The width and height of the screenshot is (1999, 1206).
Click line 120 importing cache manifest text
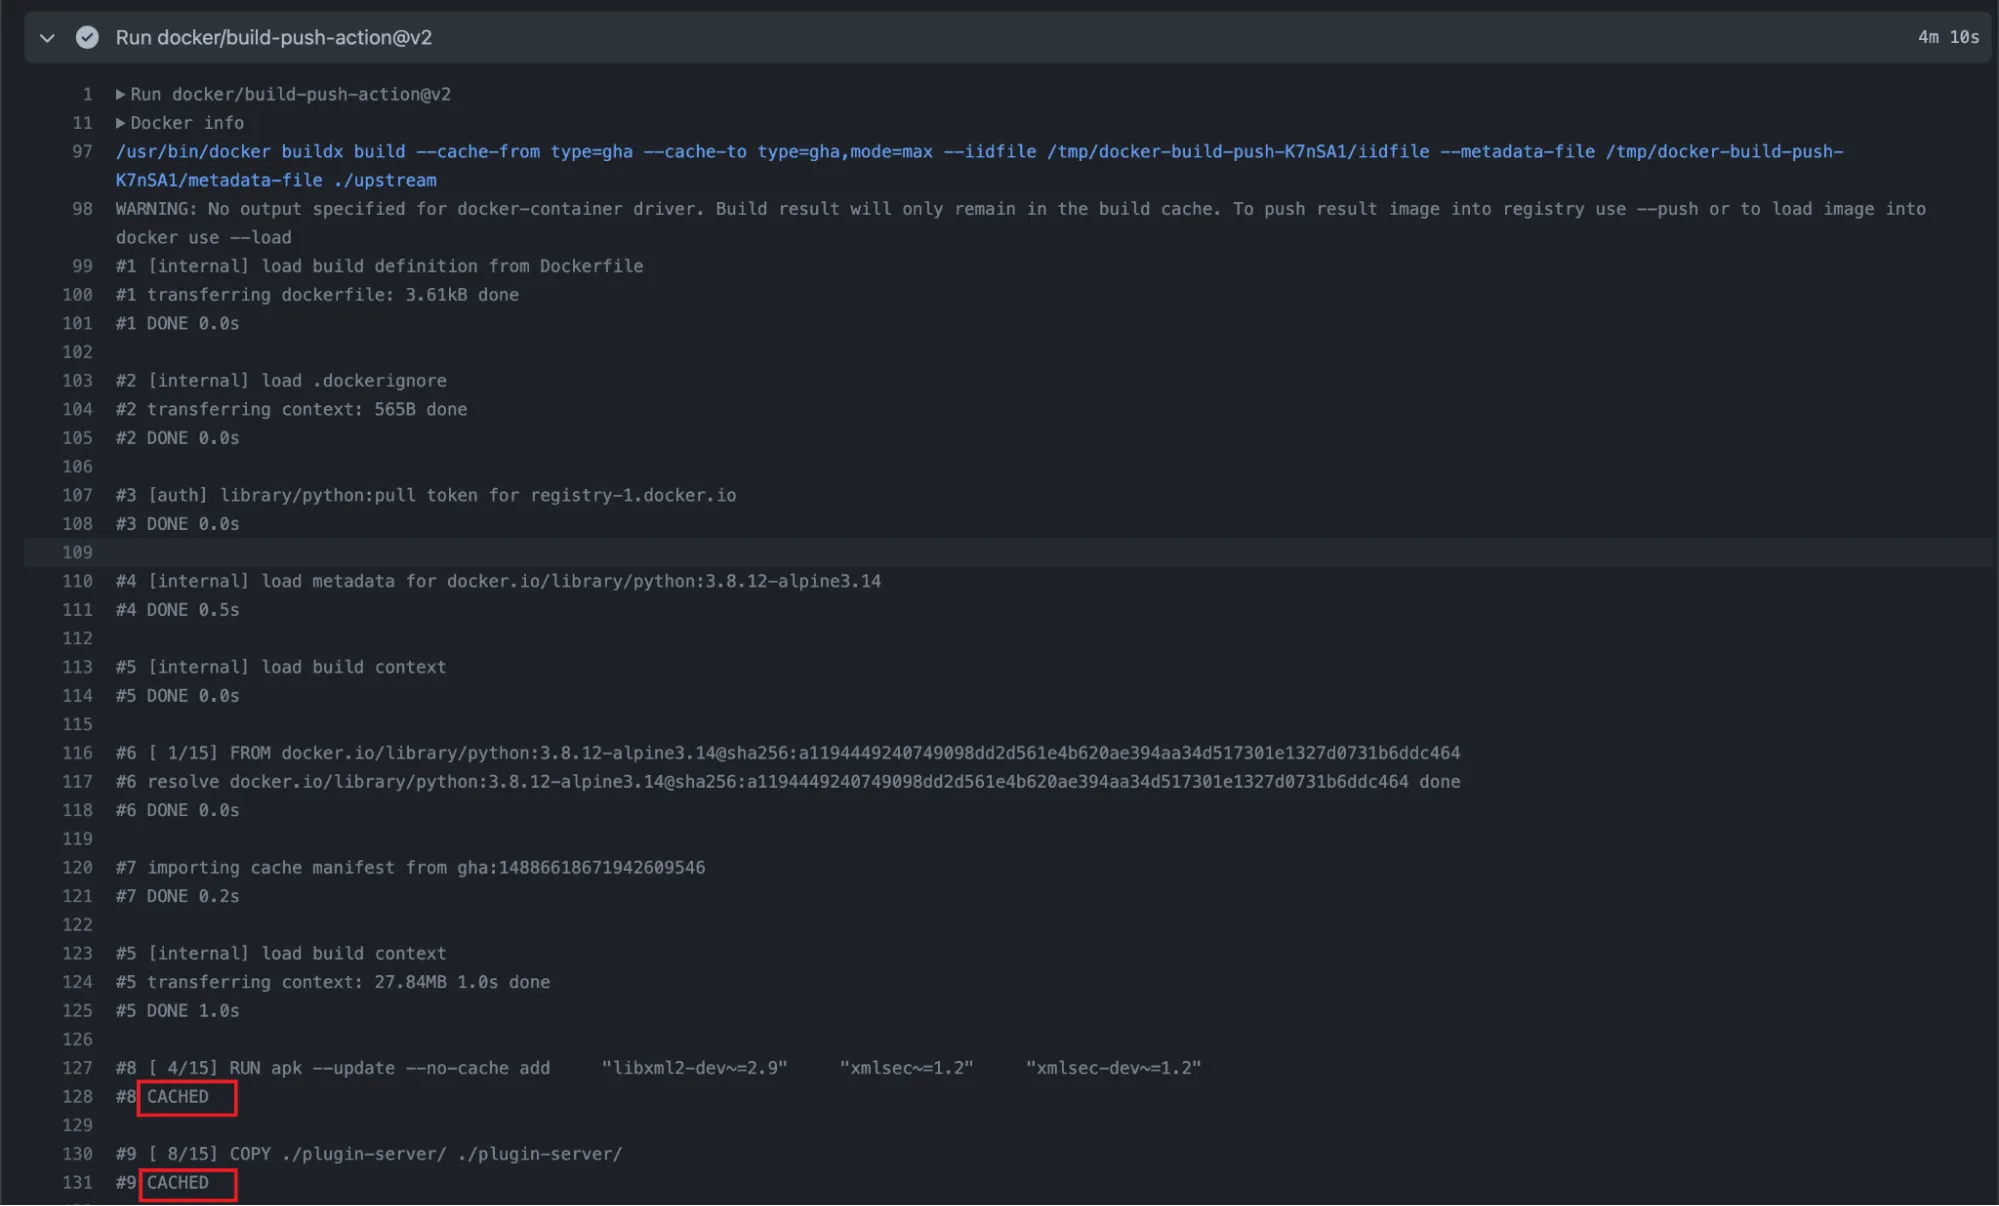click(x=410, y=867)
